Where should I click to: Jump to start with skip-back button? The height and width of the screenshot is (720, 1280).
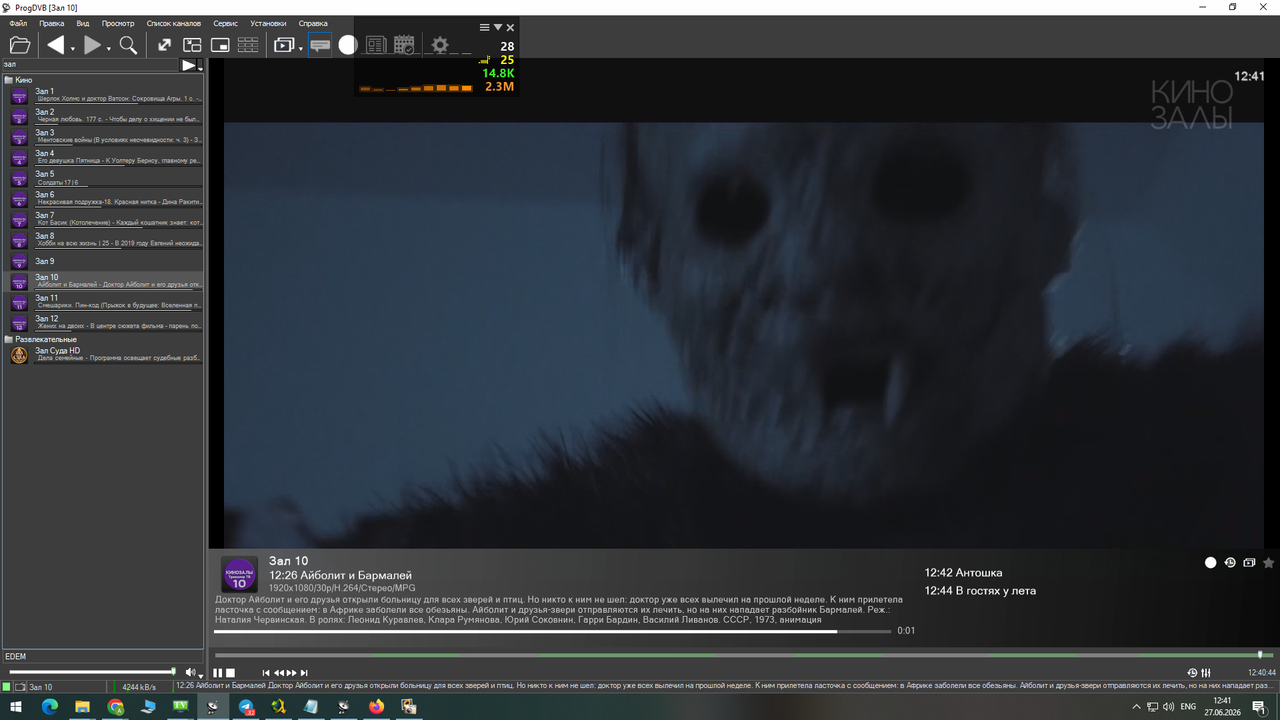(x=266, y=673)
